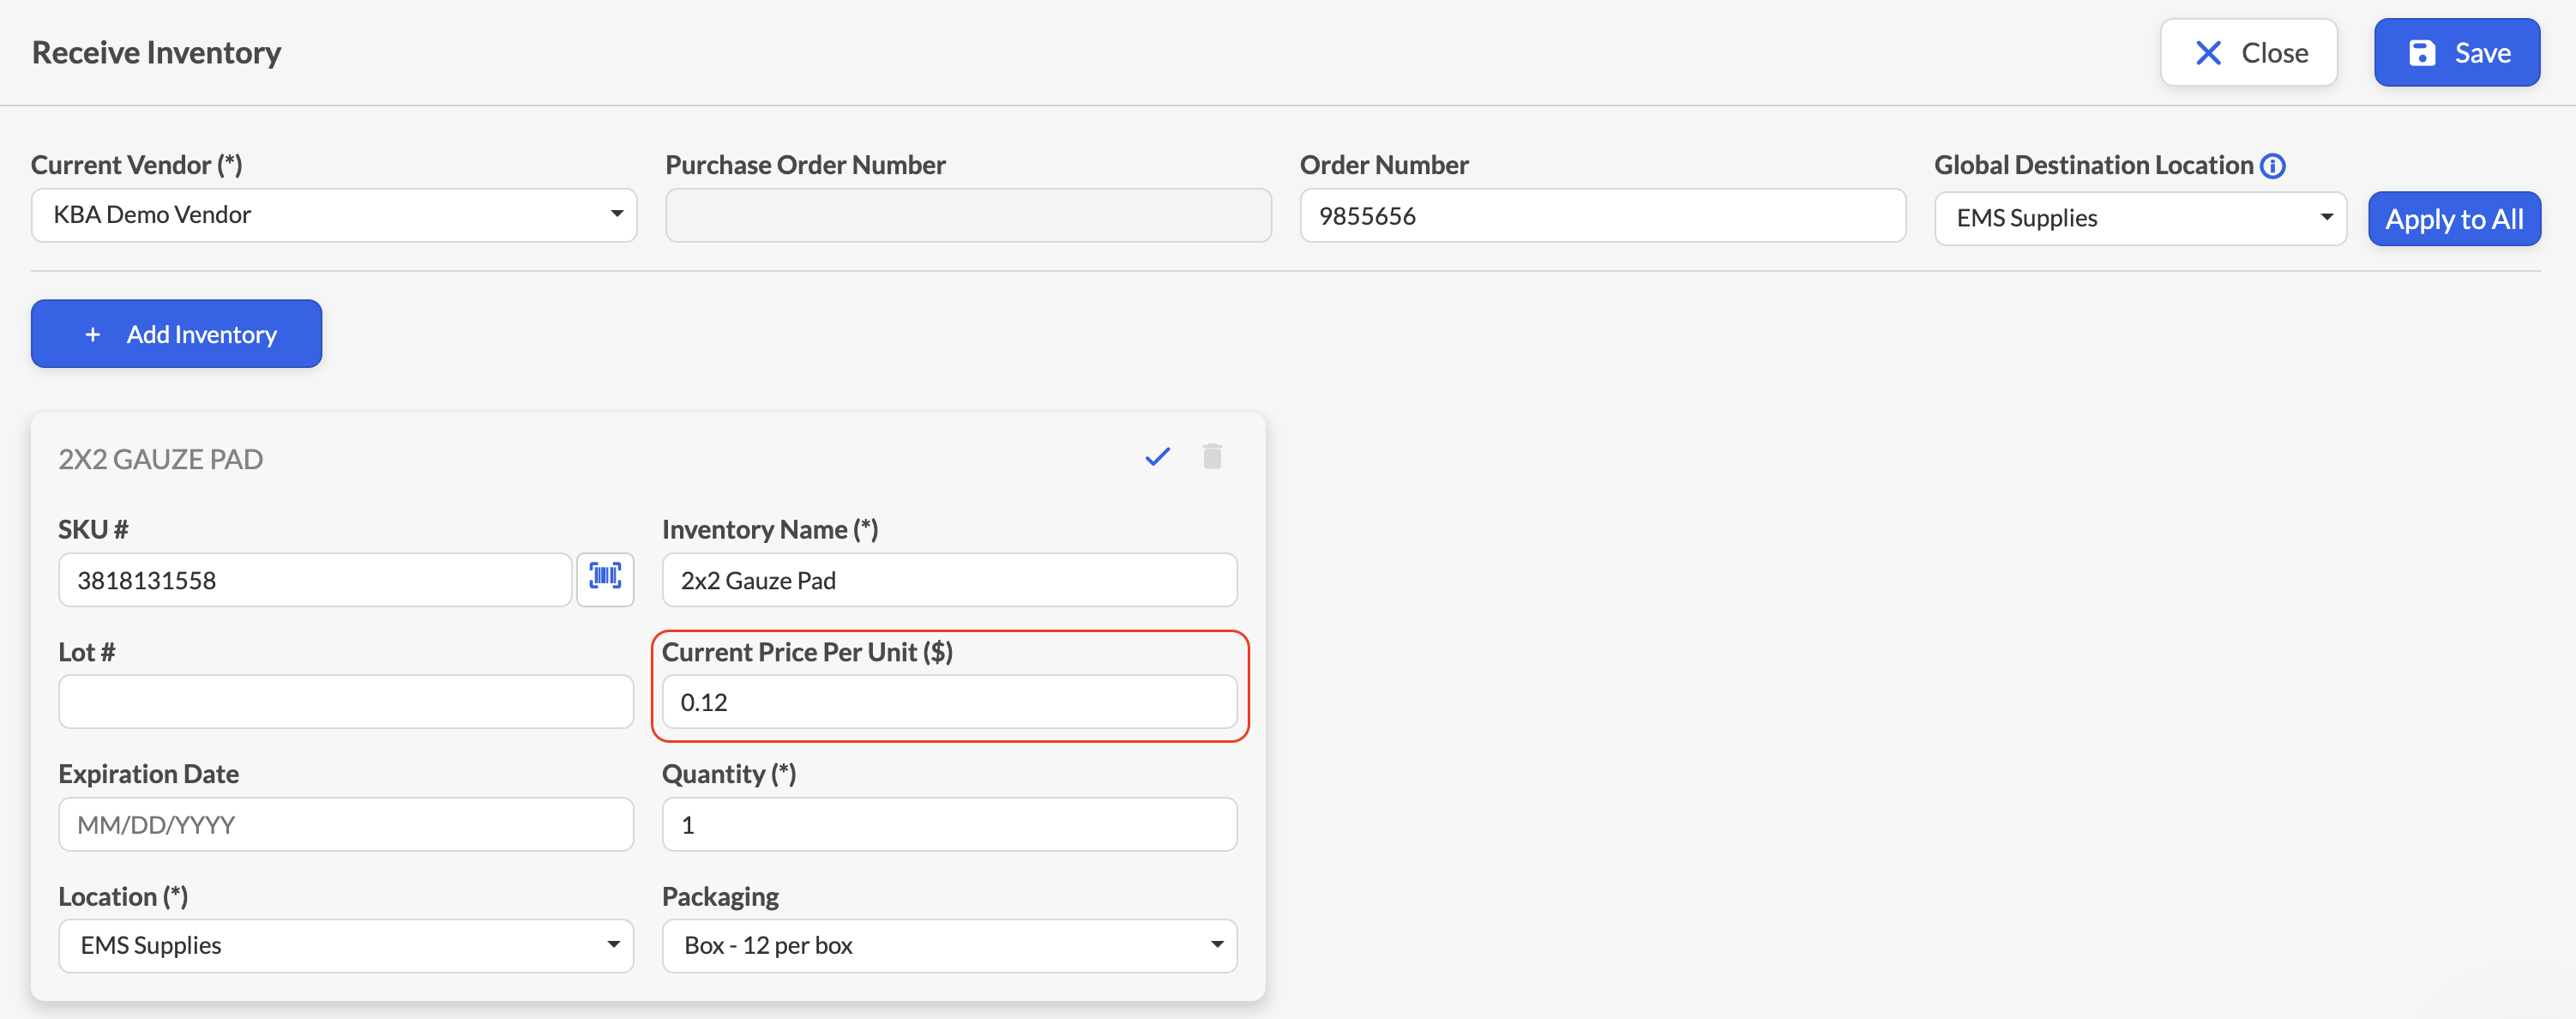Click Add Inventory plus button
This screenshot has height=1019, width=2576.
pos(176,334)
